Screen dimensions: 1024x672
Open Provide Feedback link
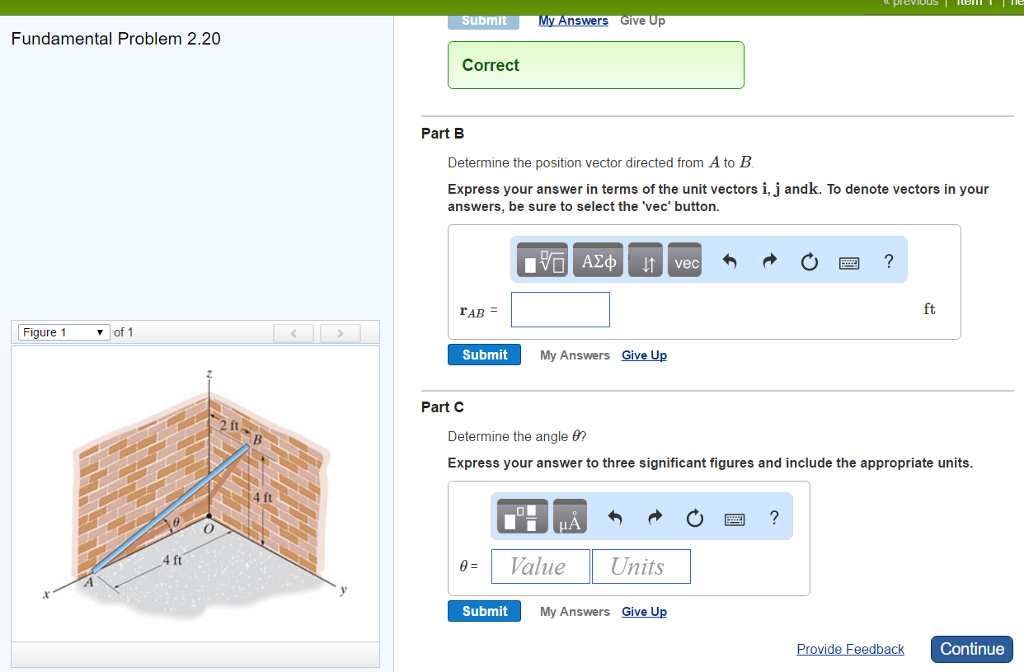[x=850, y=649]
